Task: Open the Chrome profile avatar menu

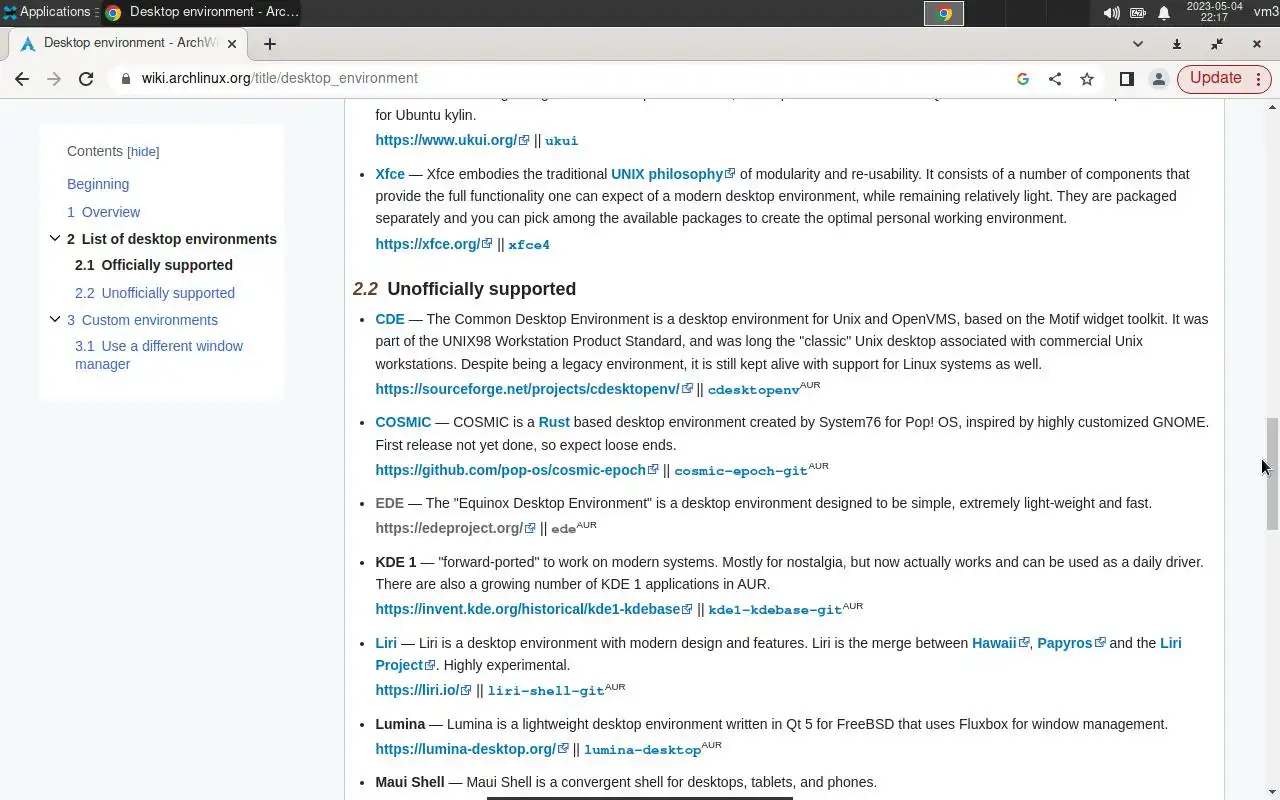Action: (x=1159, y=79)
